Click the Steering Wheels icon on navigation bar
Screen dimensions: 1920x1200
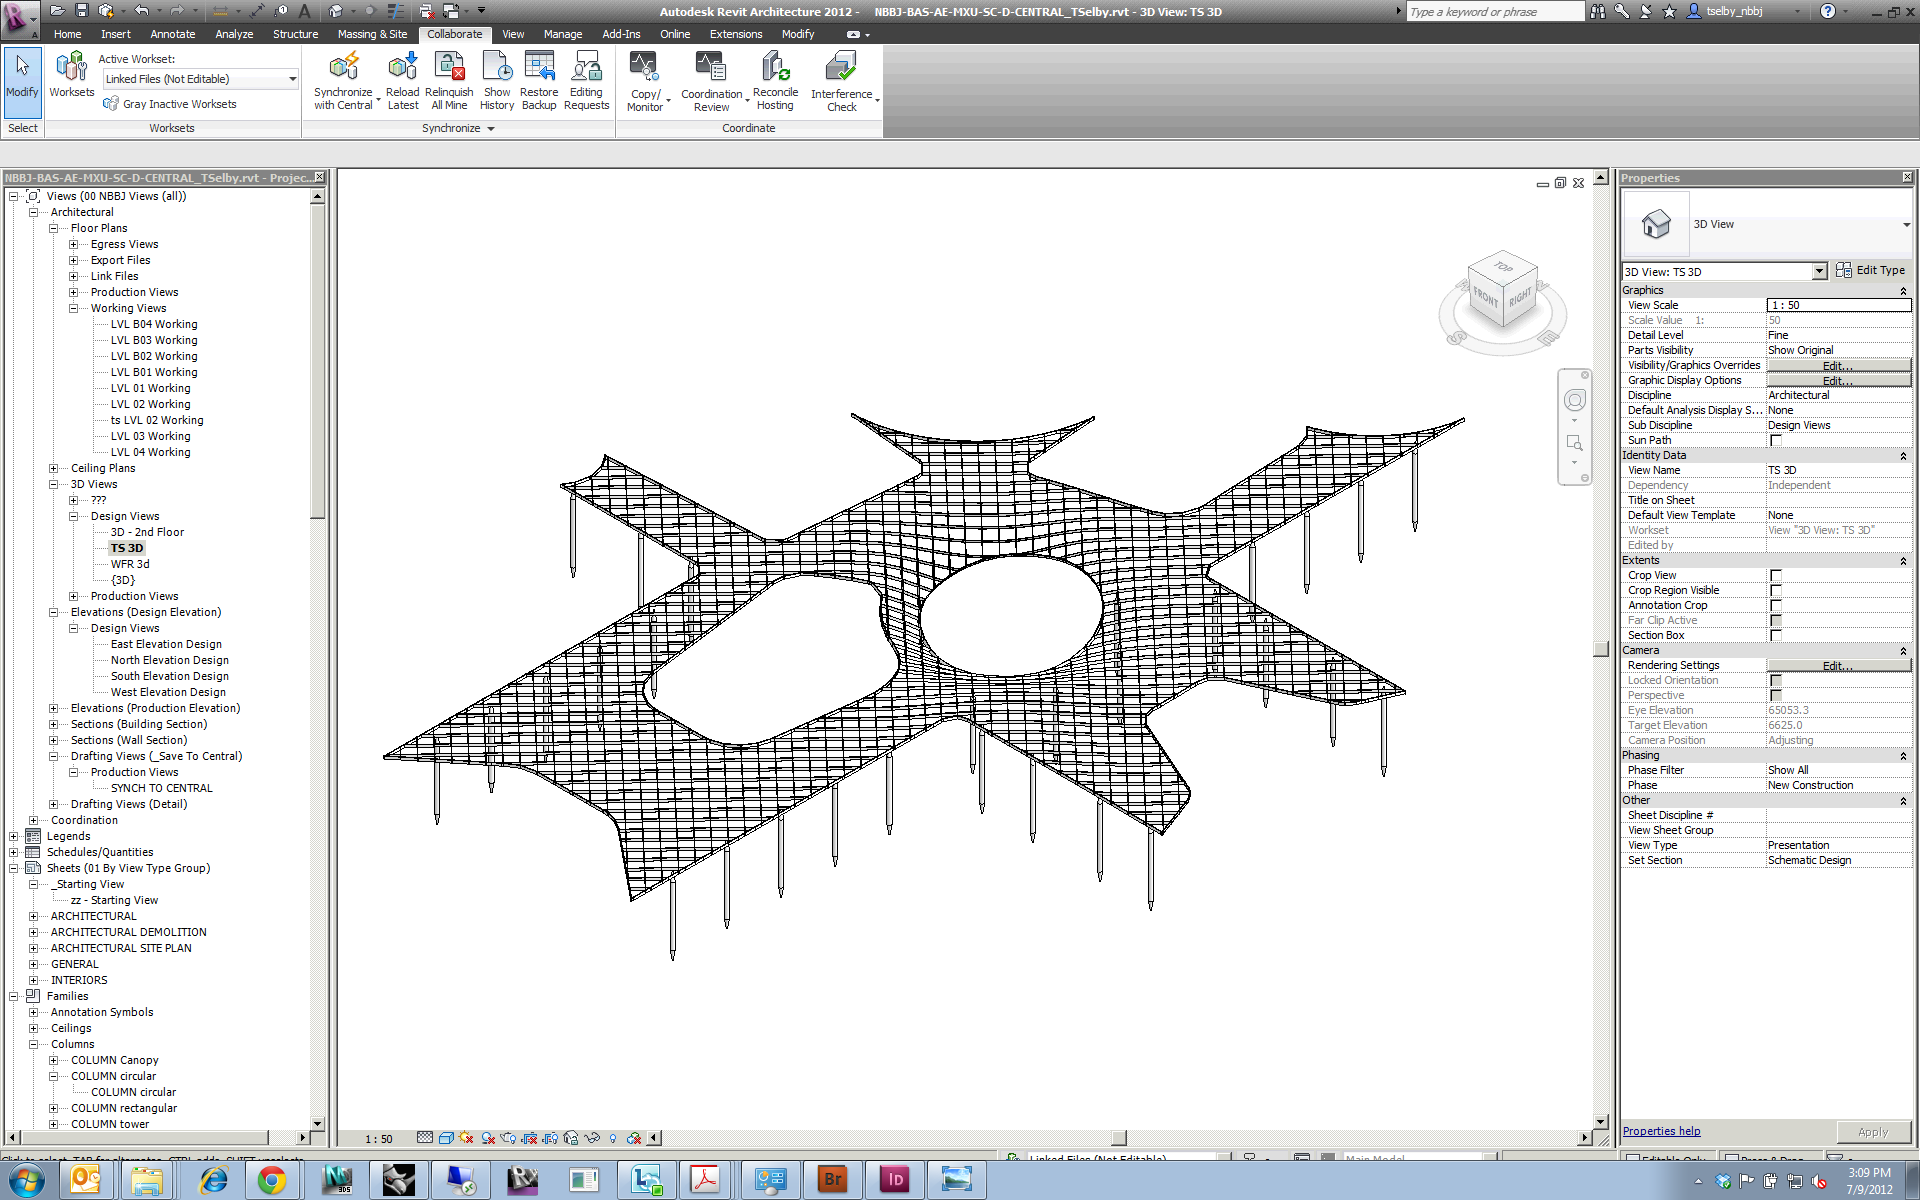coord(1574,401)
